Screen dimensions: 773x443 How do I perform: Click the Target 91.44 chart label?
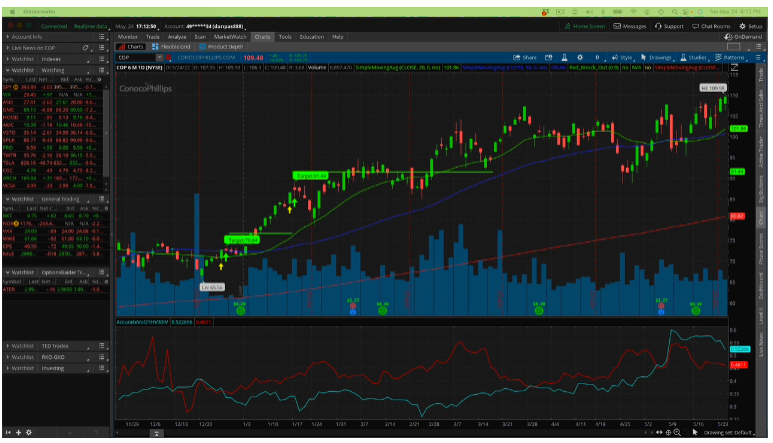click(310, 175)
